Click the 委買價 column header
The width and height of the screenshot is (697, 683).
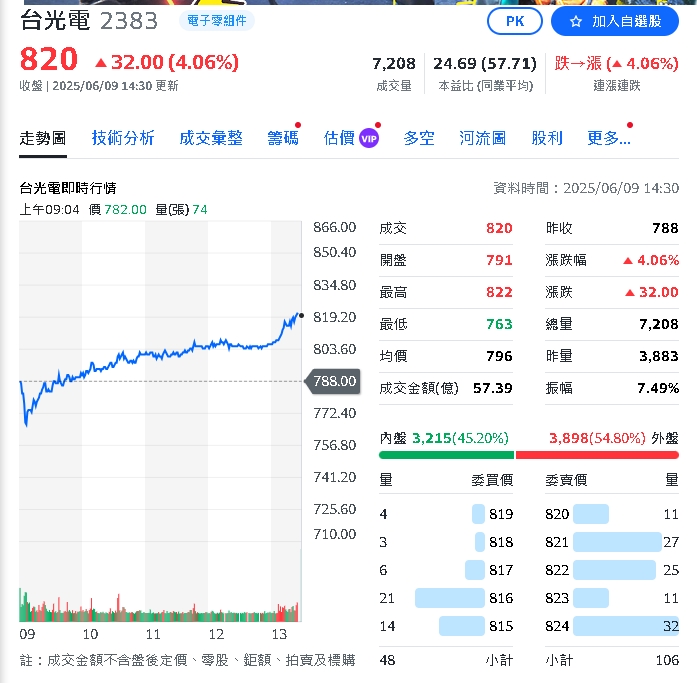coord(492,480)
